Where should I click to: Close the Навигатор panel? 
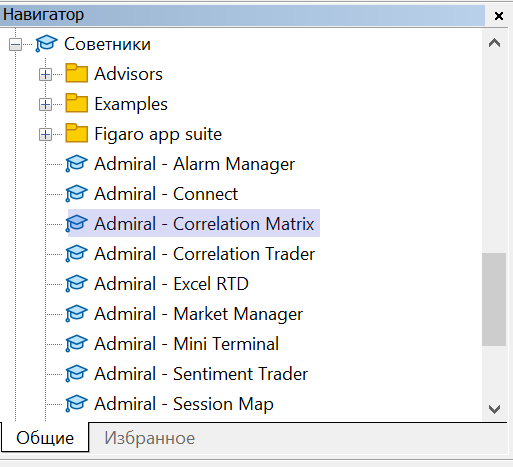pyautogui.click(x=499, y=16)
